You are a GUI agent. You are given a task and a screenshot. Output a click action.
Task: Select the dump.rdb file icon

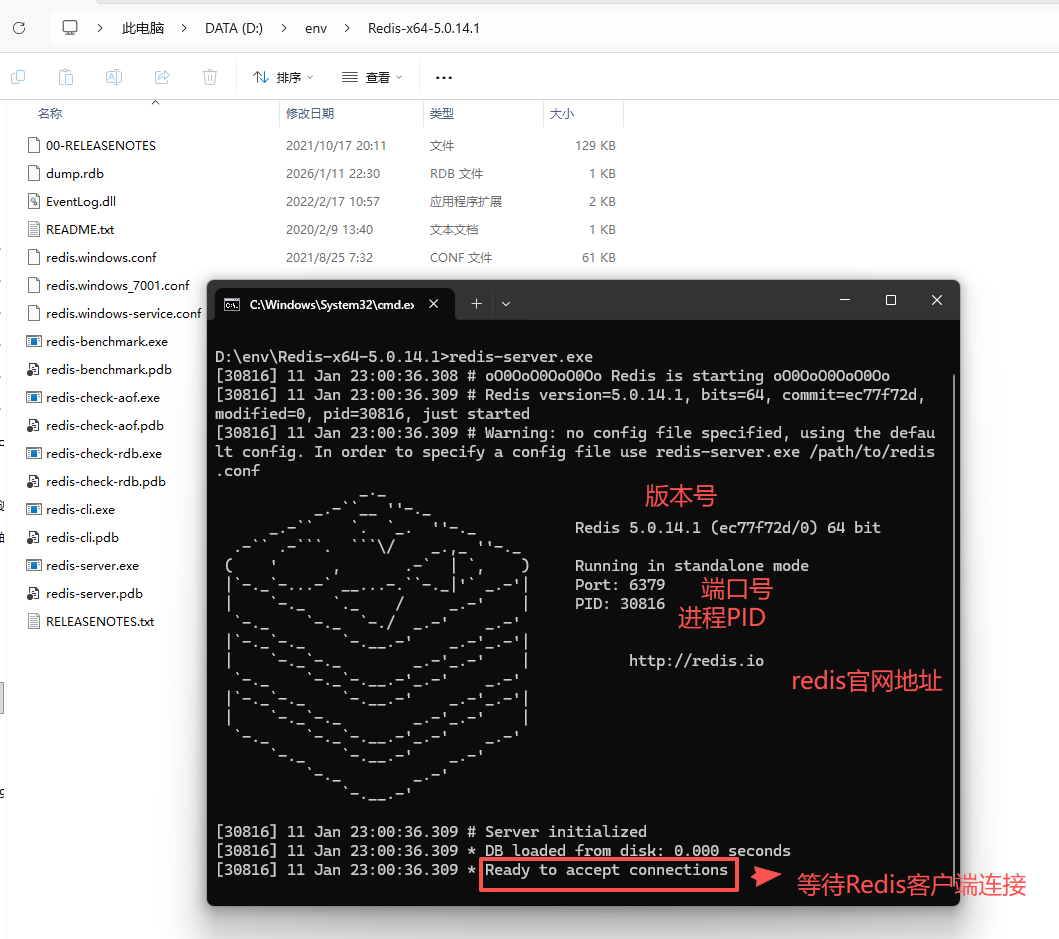coord(34,174)
